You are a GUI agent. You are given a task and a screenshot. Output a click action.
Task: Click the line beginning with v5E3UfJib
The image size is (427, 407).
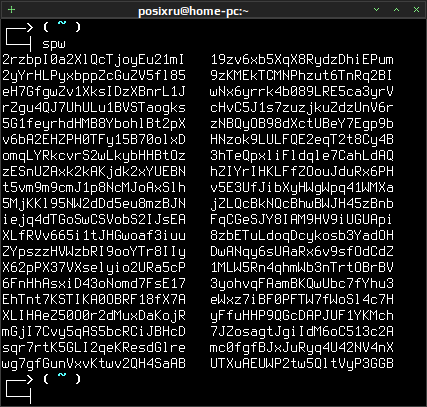pos(302,188)
